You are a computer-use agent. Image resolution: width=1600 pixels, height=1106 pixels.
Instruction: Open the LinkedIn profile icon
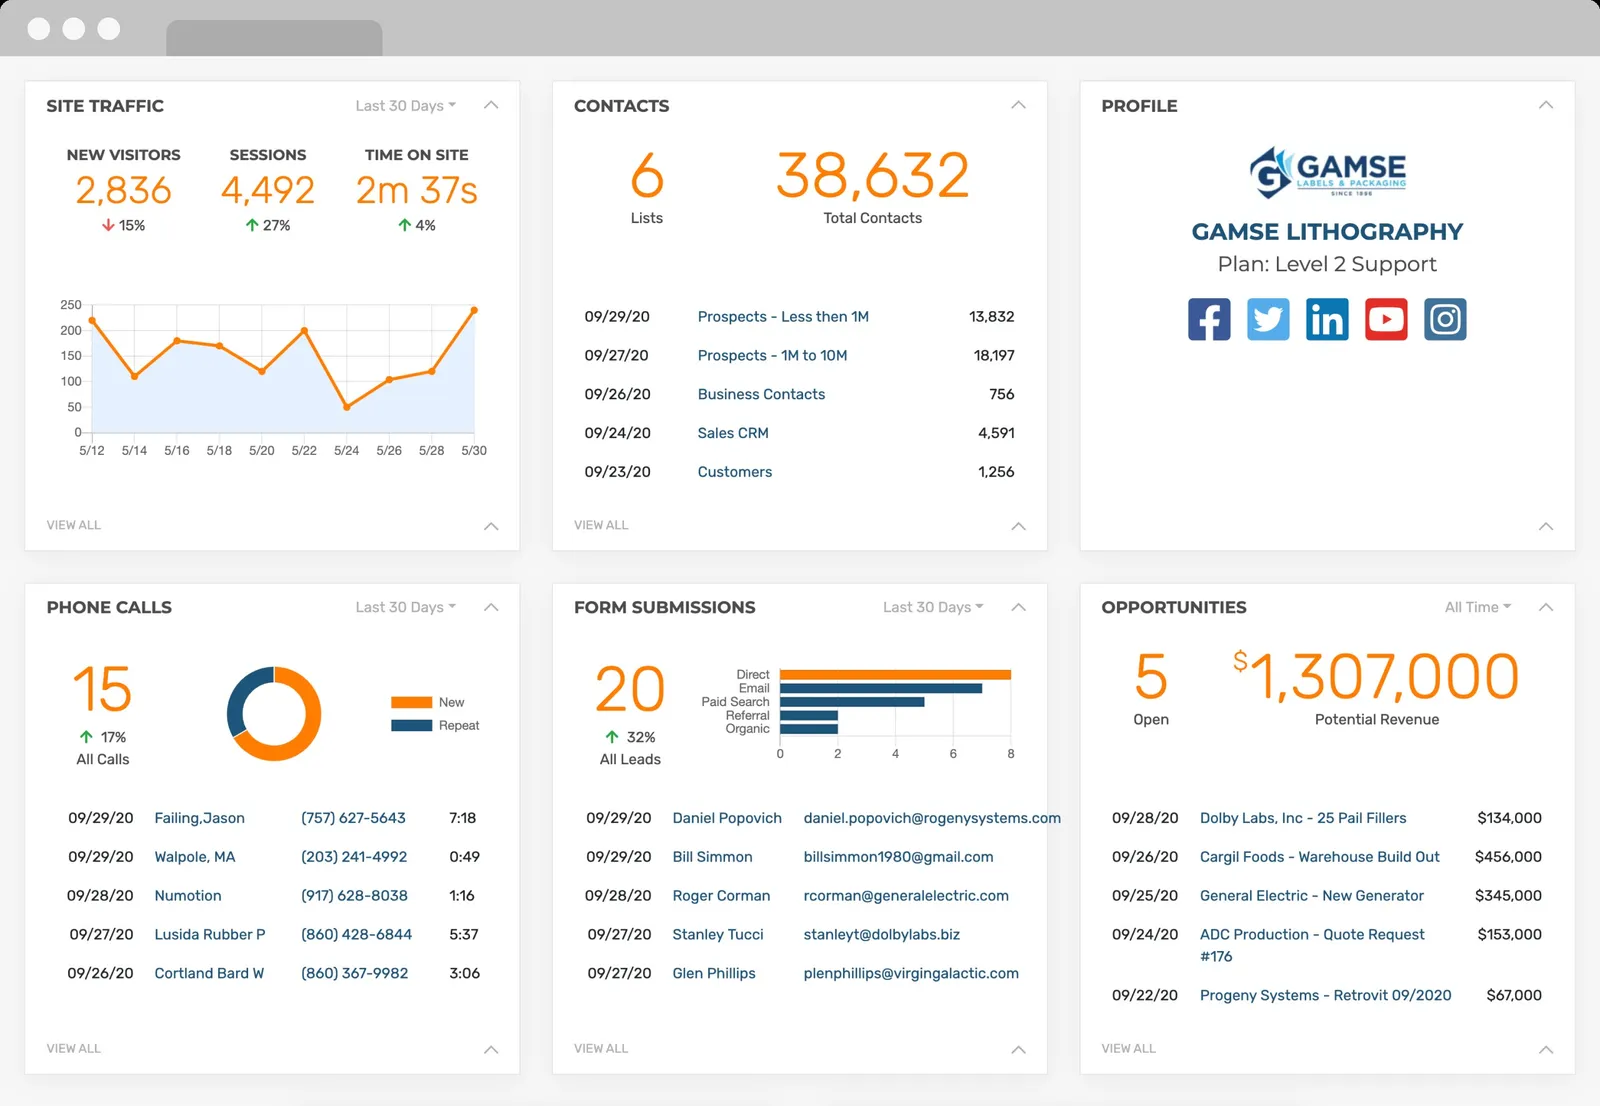(x=1327, y=319)
